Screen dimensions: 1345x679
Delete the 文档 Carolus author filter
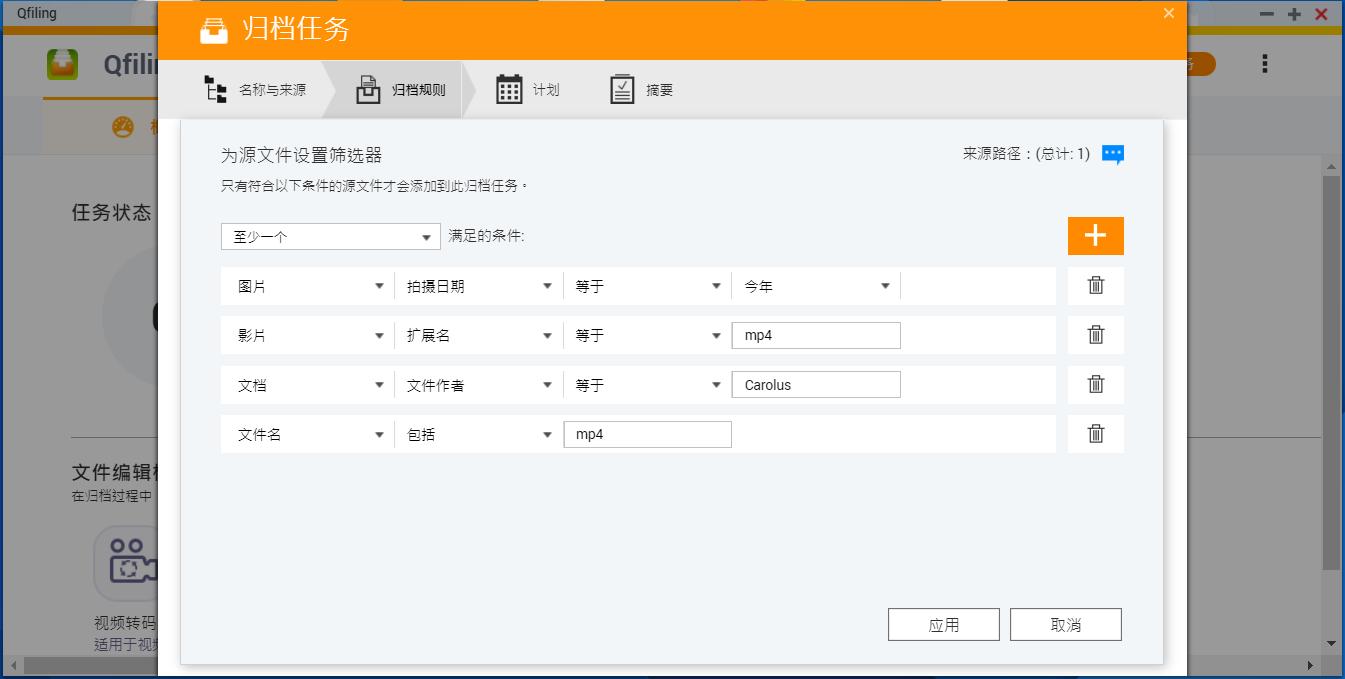[1095, 384]
